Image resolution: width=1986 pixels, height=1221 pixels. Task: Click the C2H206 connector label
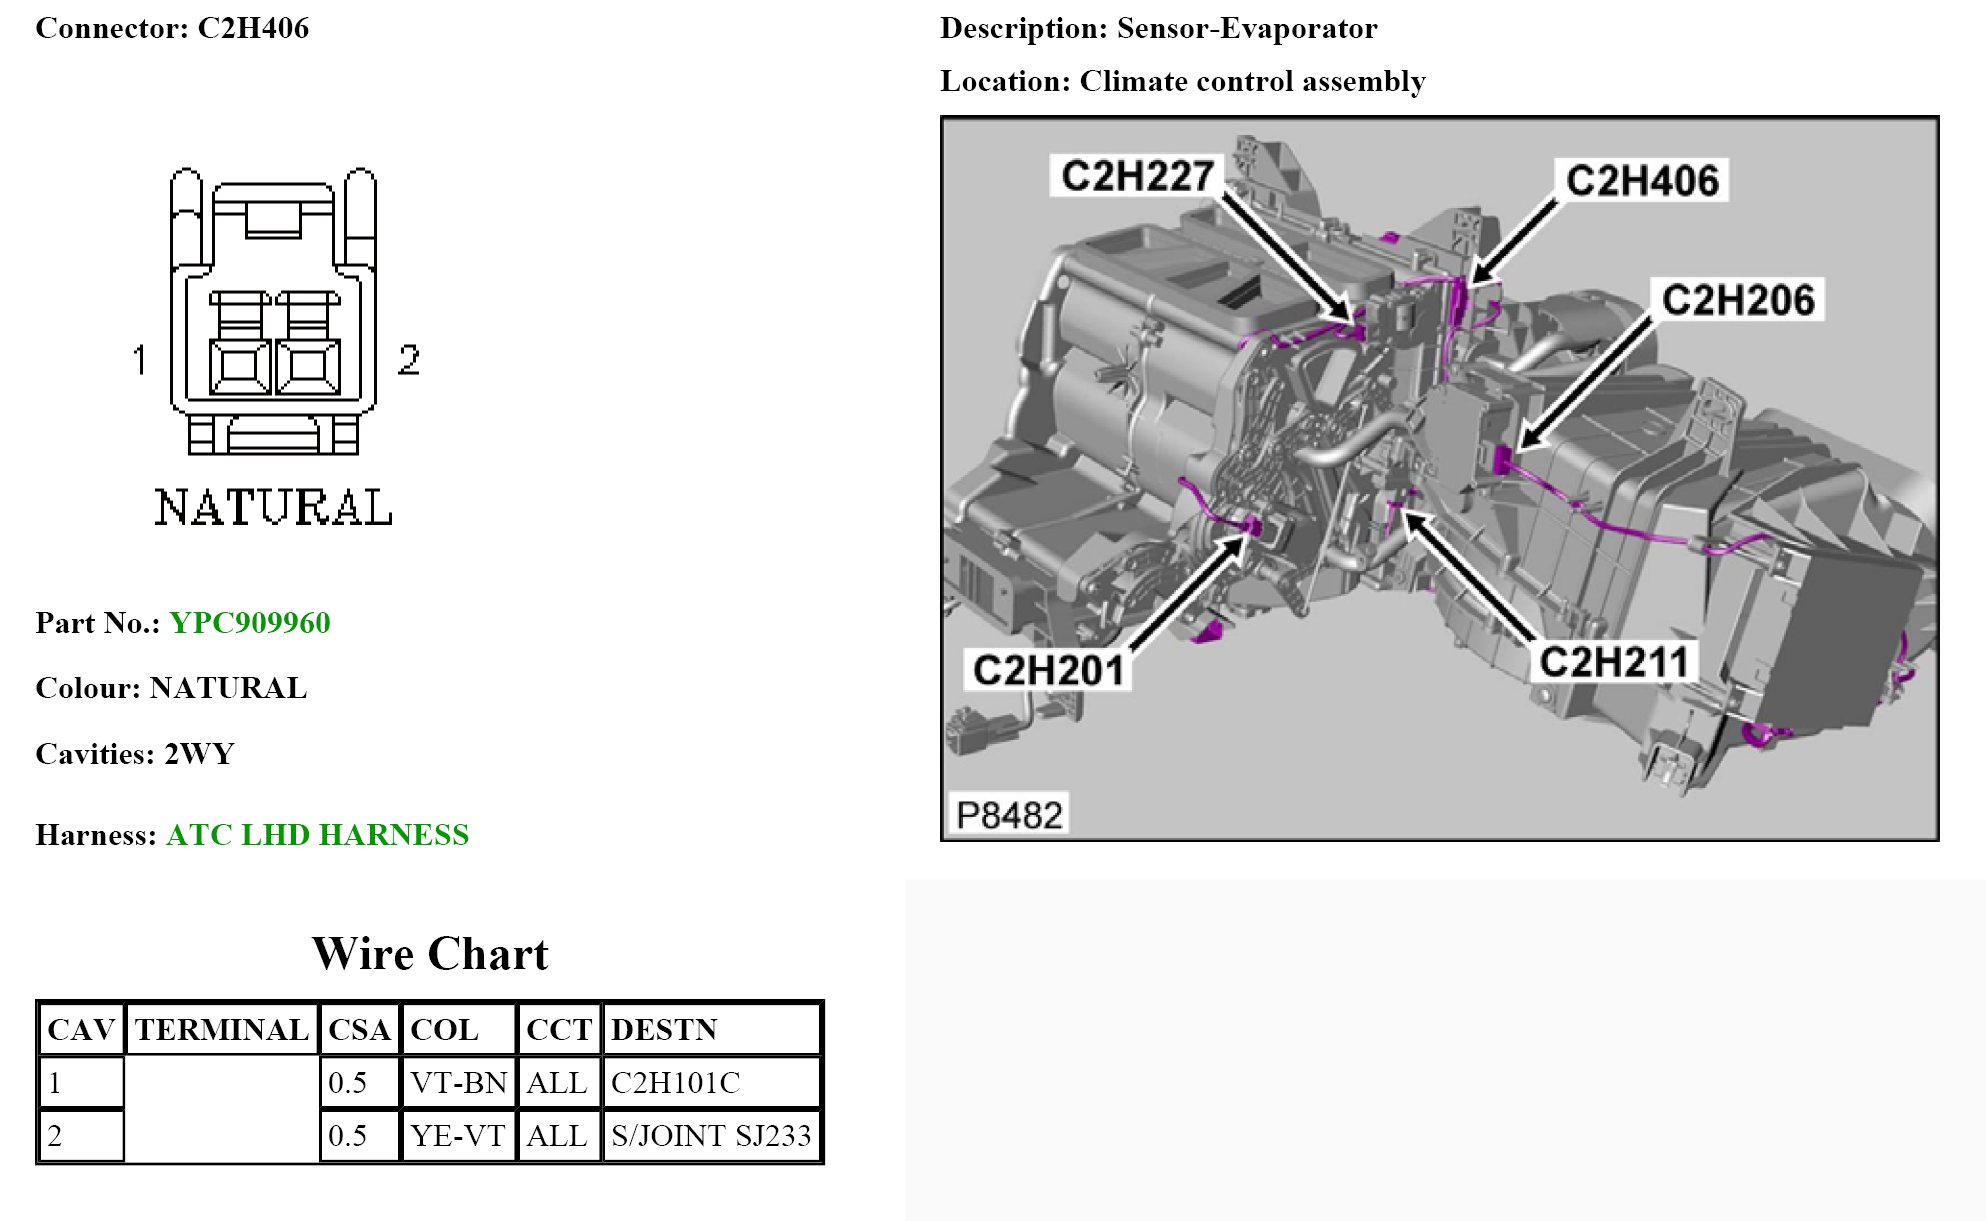[1737, 300]
